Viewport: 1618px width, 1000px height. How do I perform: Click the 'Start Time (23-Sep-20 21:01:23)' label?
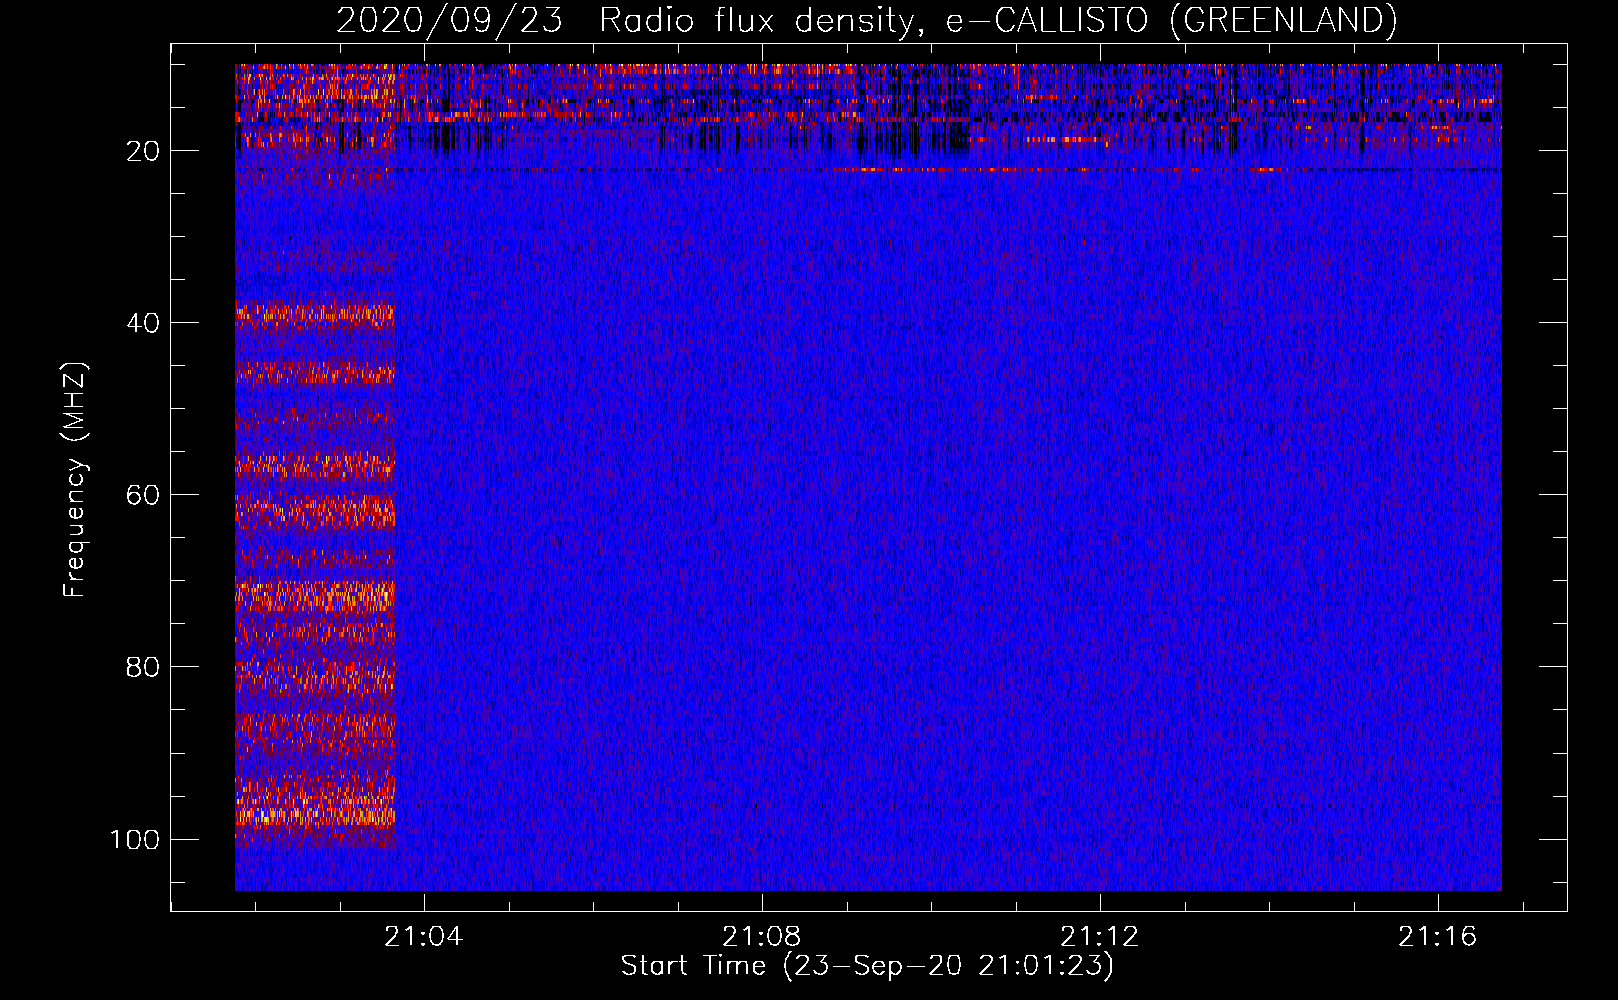pos(867,966)
